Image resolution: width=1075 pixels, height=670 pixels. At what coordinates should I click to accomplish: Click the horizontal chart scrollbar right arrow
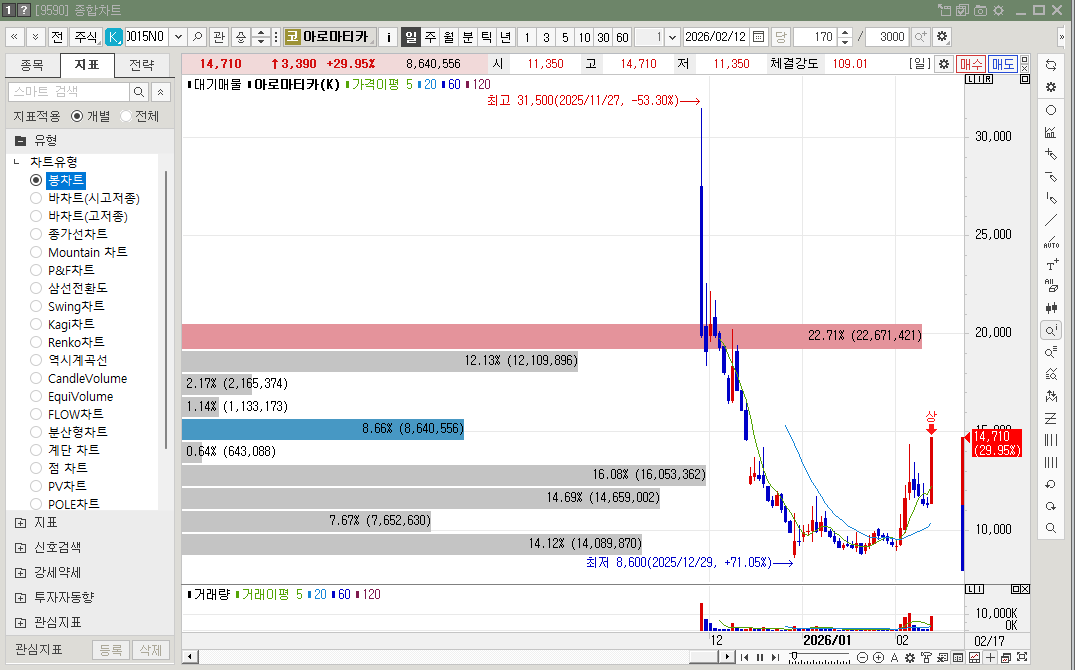click(727, 657)
